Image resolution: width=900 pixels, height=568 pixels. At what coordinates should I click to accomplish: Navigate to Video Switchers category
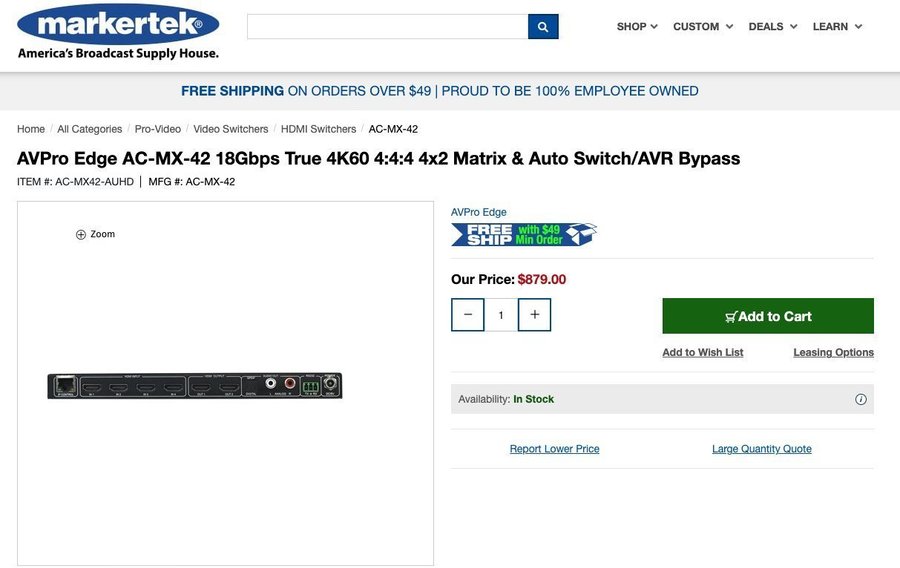pos(231,129)
